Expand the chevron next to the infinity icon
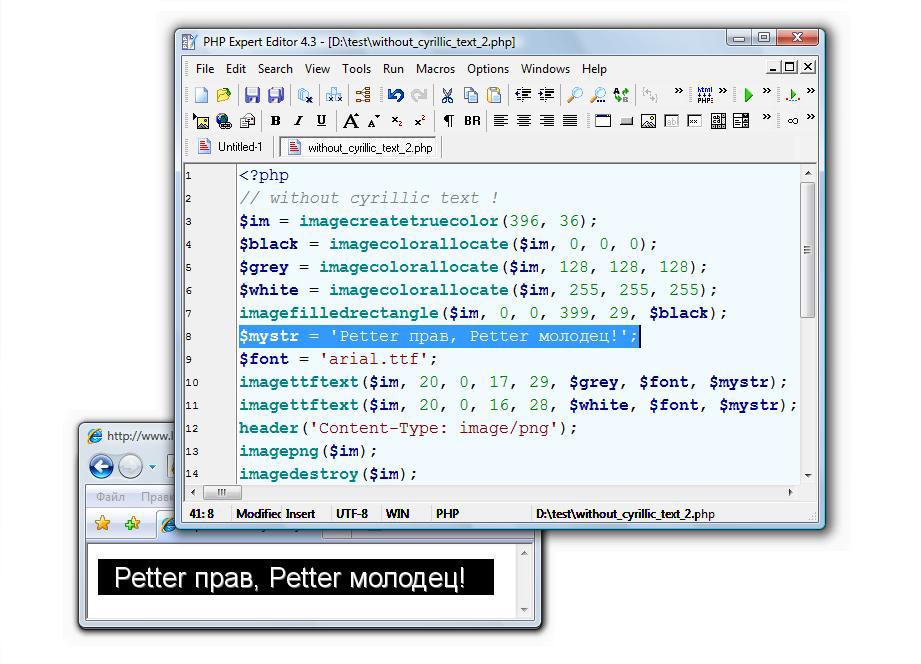 click(811, 117)
